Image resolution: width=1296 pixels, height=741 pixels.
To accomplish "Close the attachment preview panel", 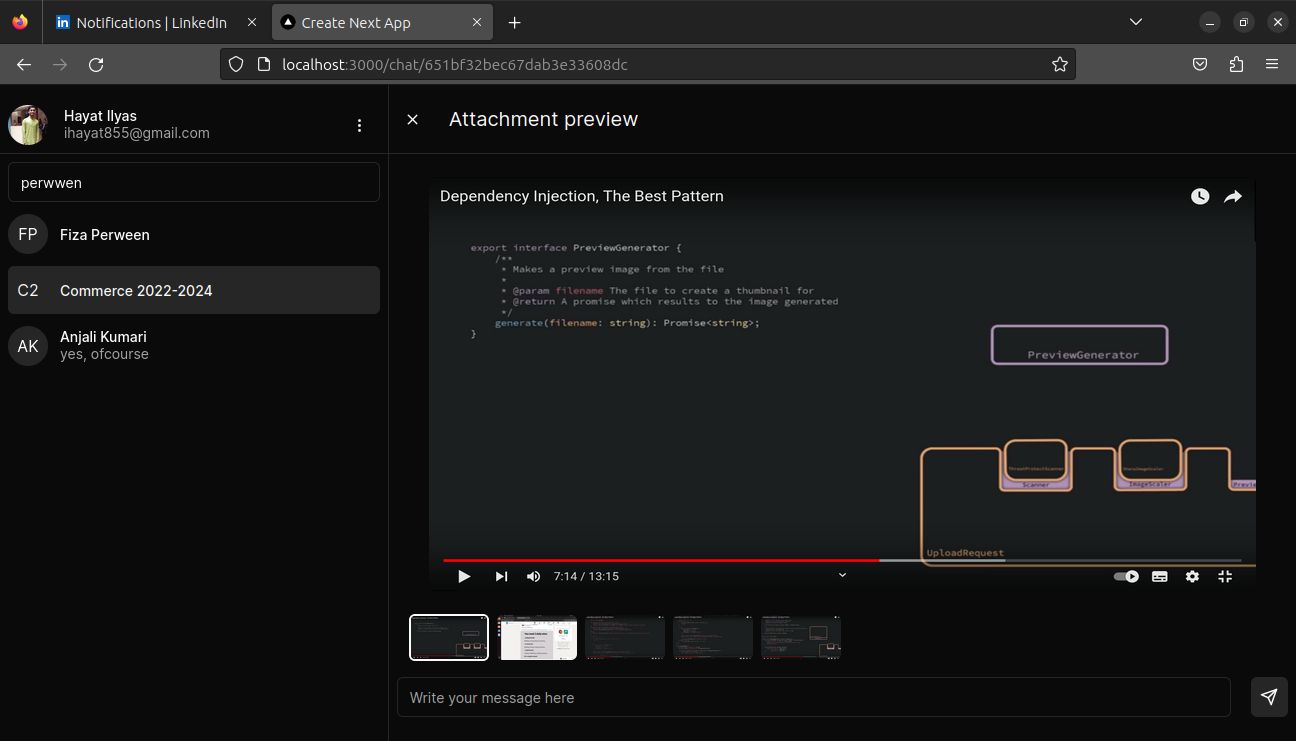I will (x=412, y=119).
